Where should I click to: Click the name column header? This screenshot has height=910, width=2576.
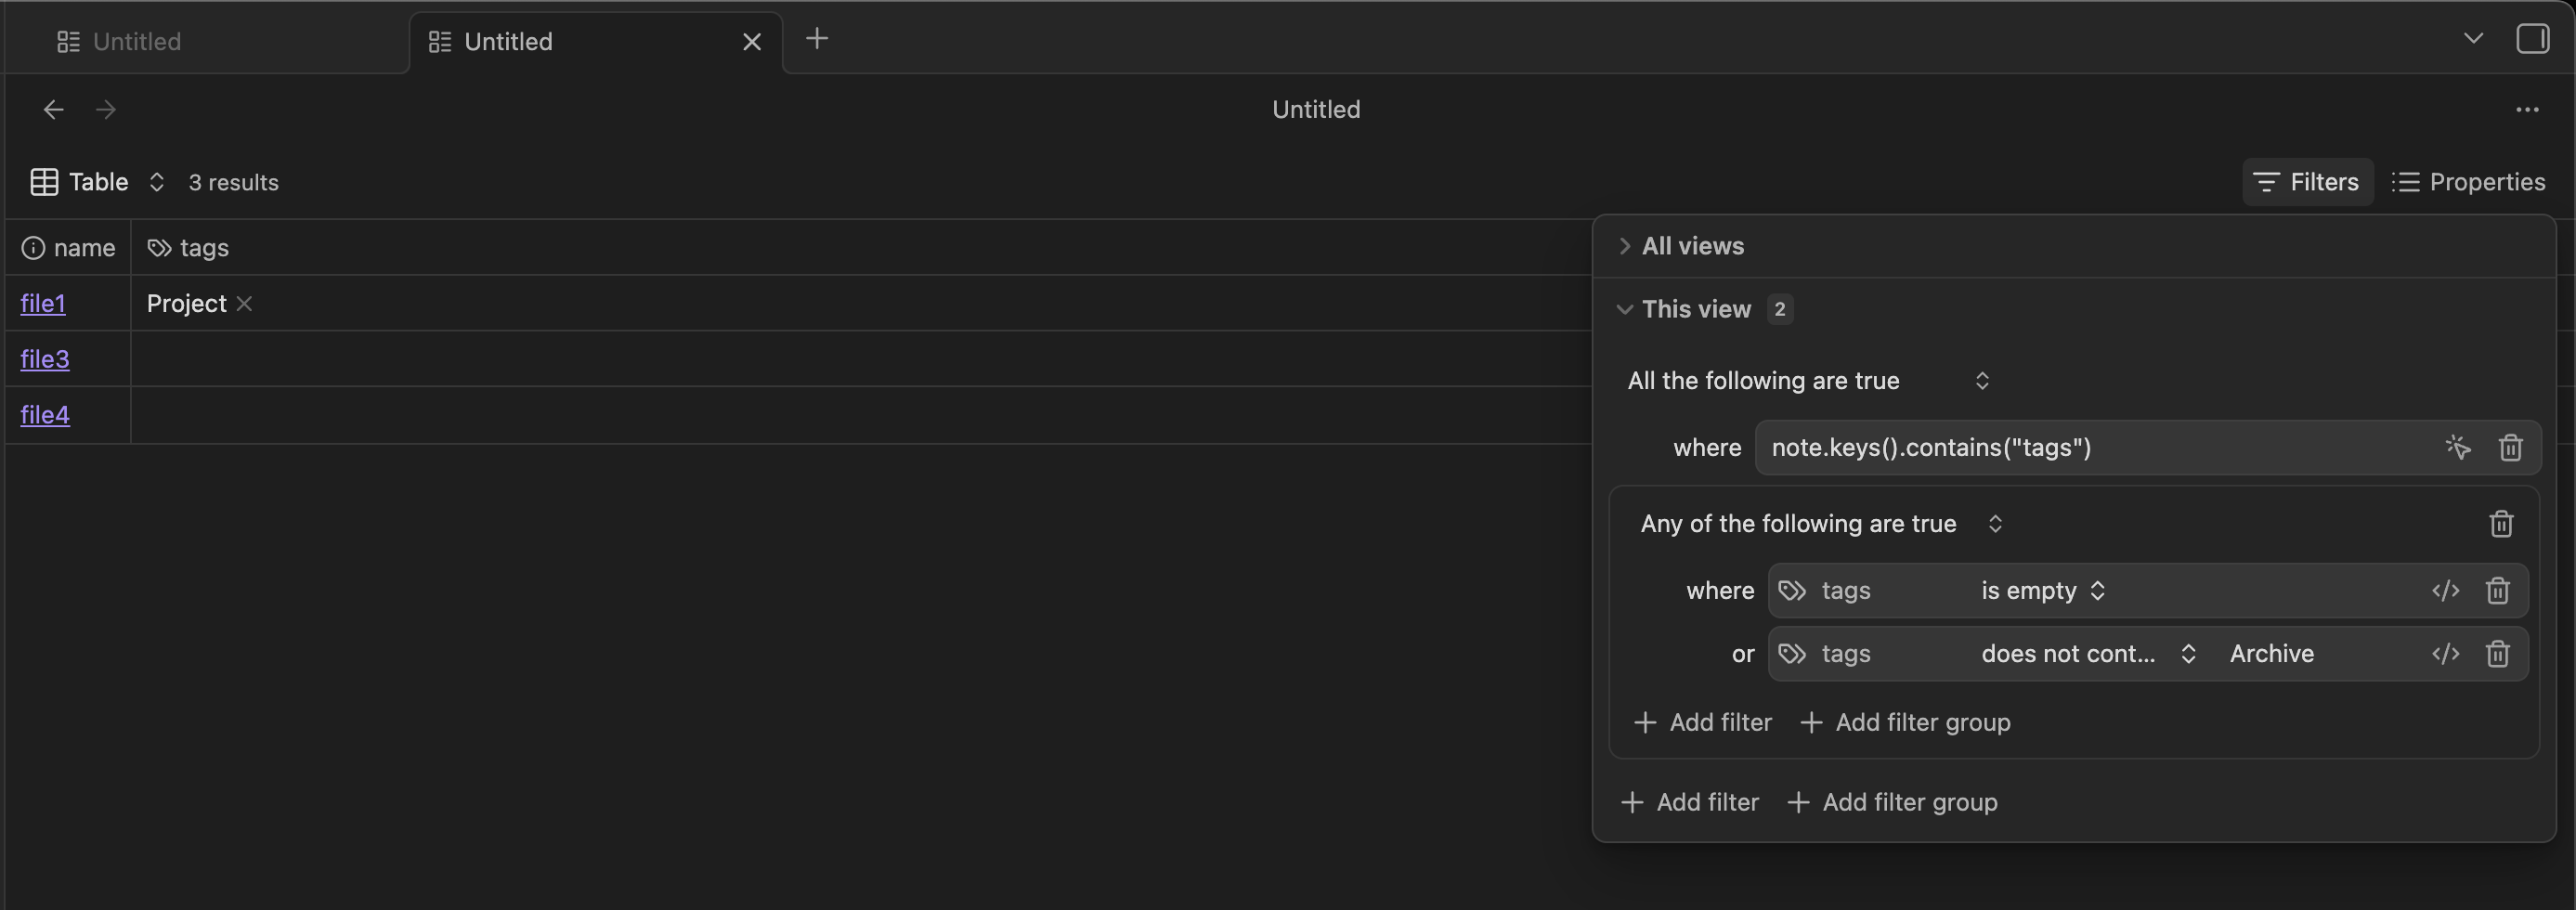pos(68,248)
